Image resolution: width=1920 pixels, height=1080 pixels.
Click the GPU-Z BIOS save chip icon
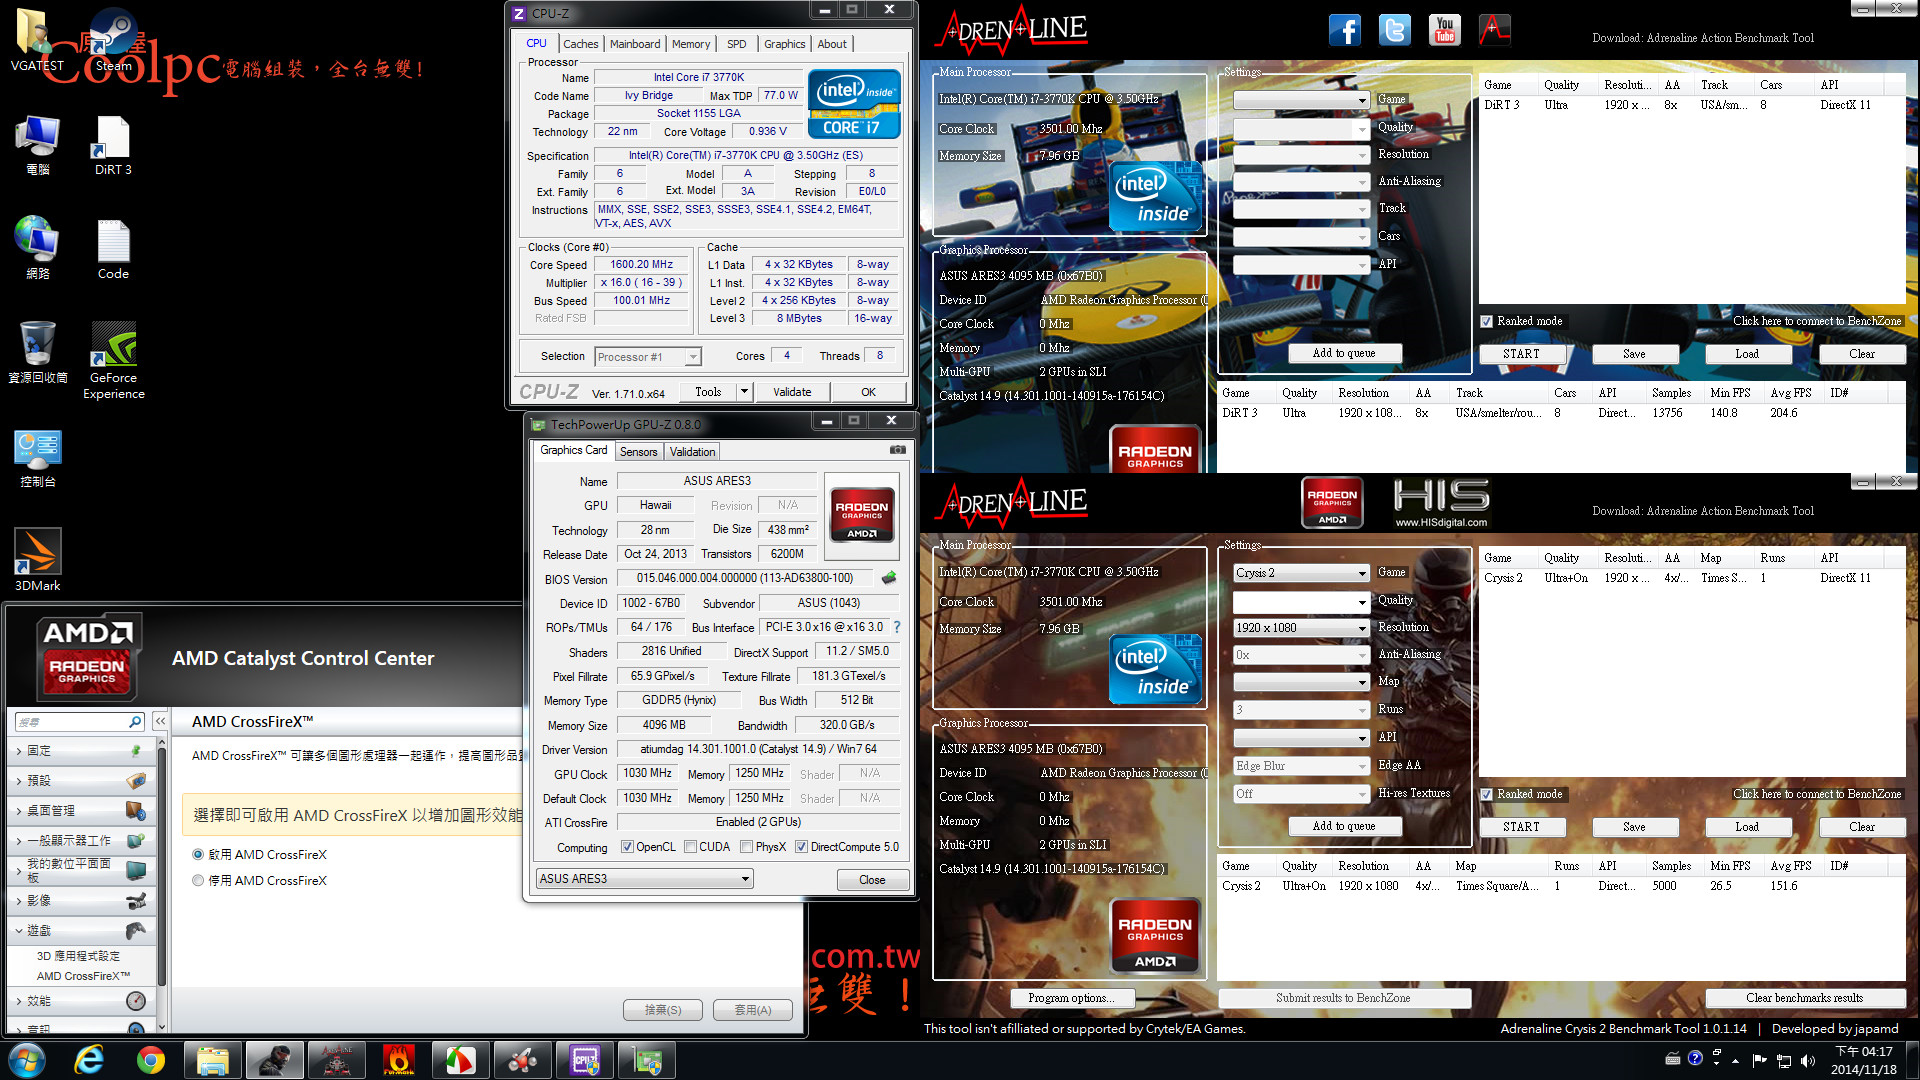click(889, 578)
